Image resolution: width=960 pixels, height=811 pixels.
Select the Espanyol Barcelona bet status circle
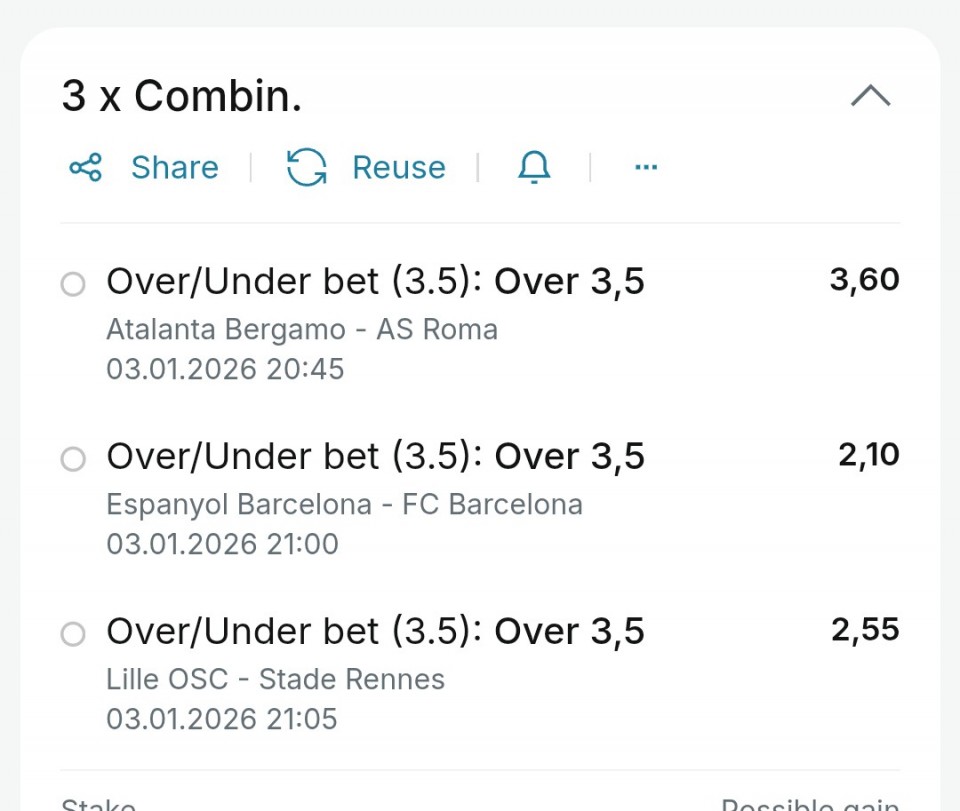coord(73,460)
